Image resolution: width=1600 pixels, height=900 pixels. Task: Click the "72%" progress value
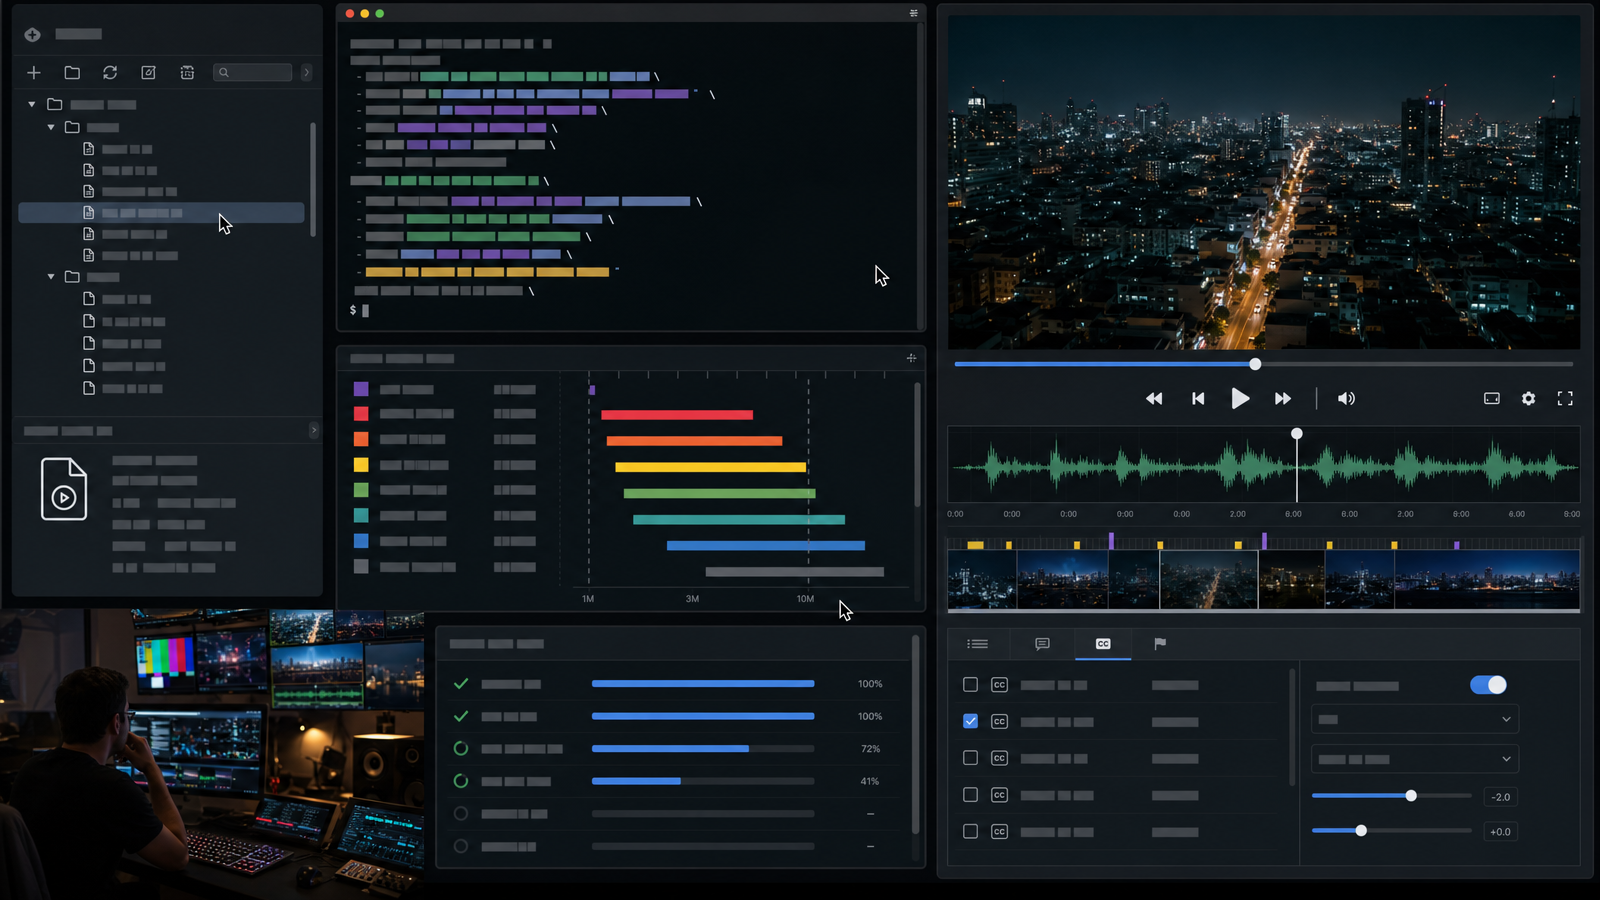point(870,749)
